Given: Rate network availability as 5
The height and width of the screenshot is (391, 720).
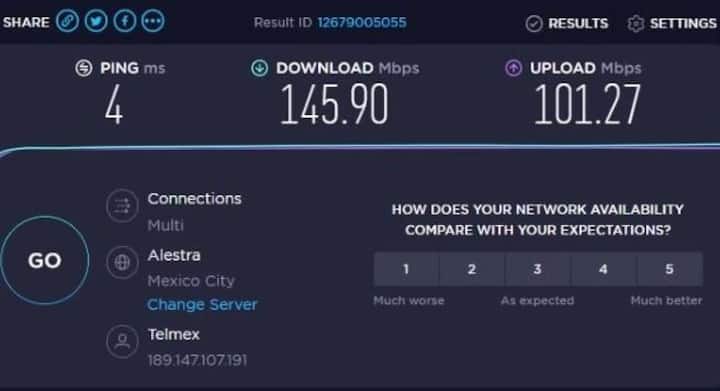Looking at the screenshot, I should (x=669, y=269).
